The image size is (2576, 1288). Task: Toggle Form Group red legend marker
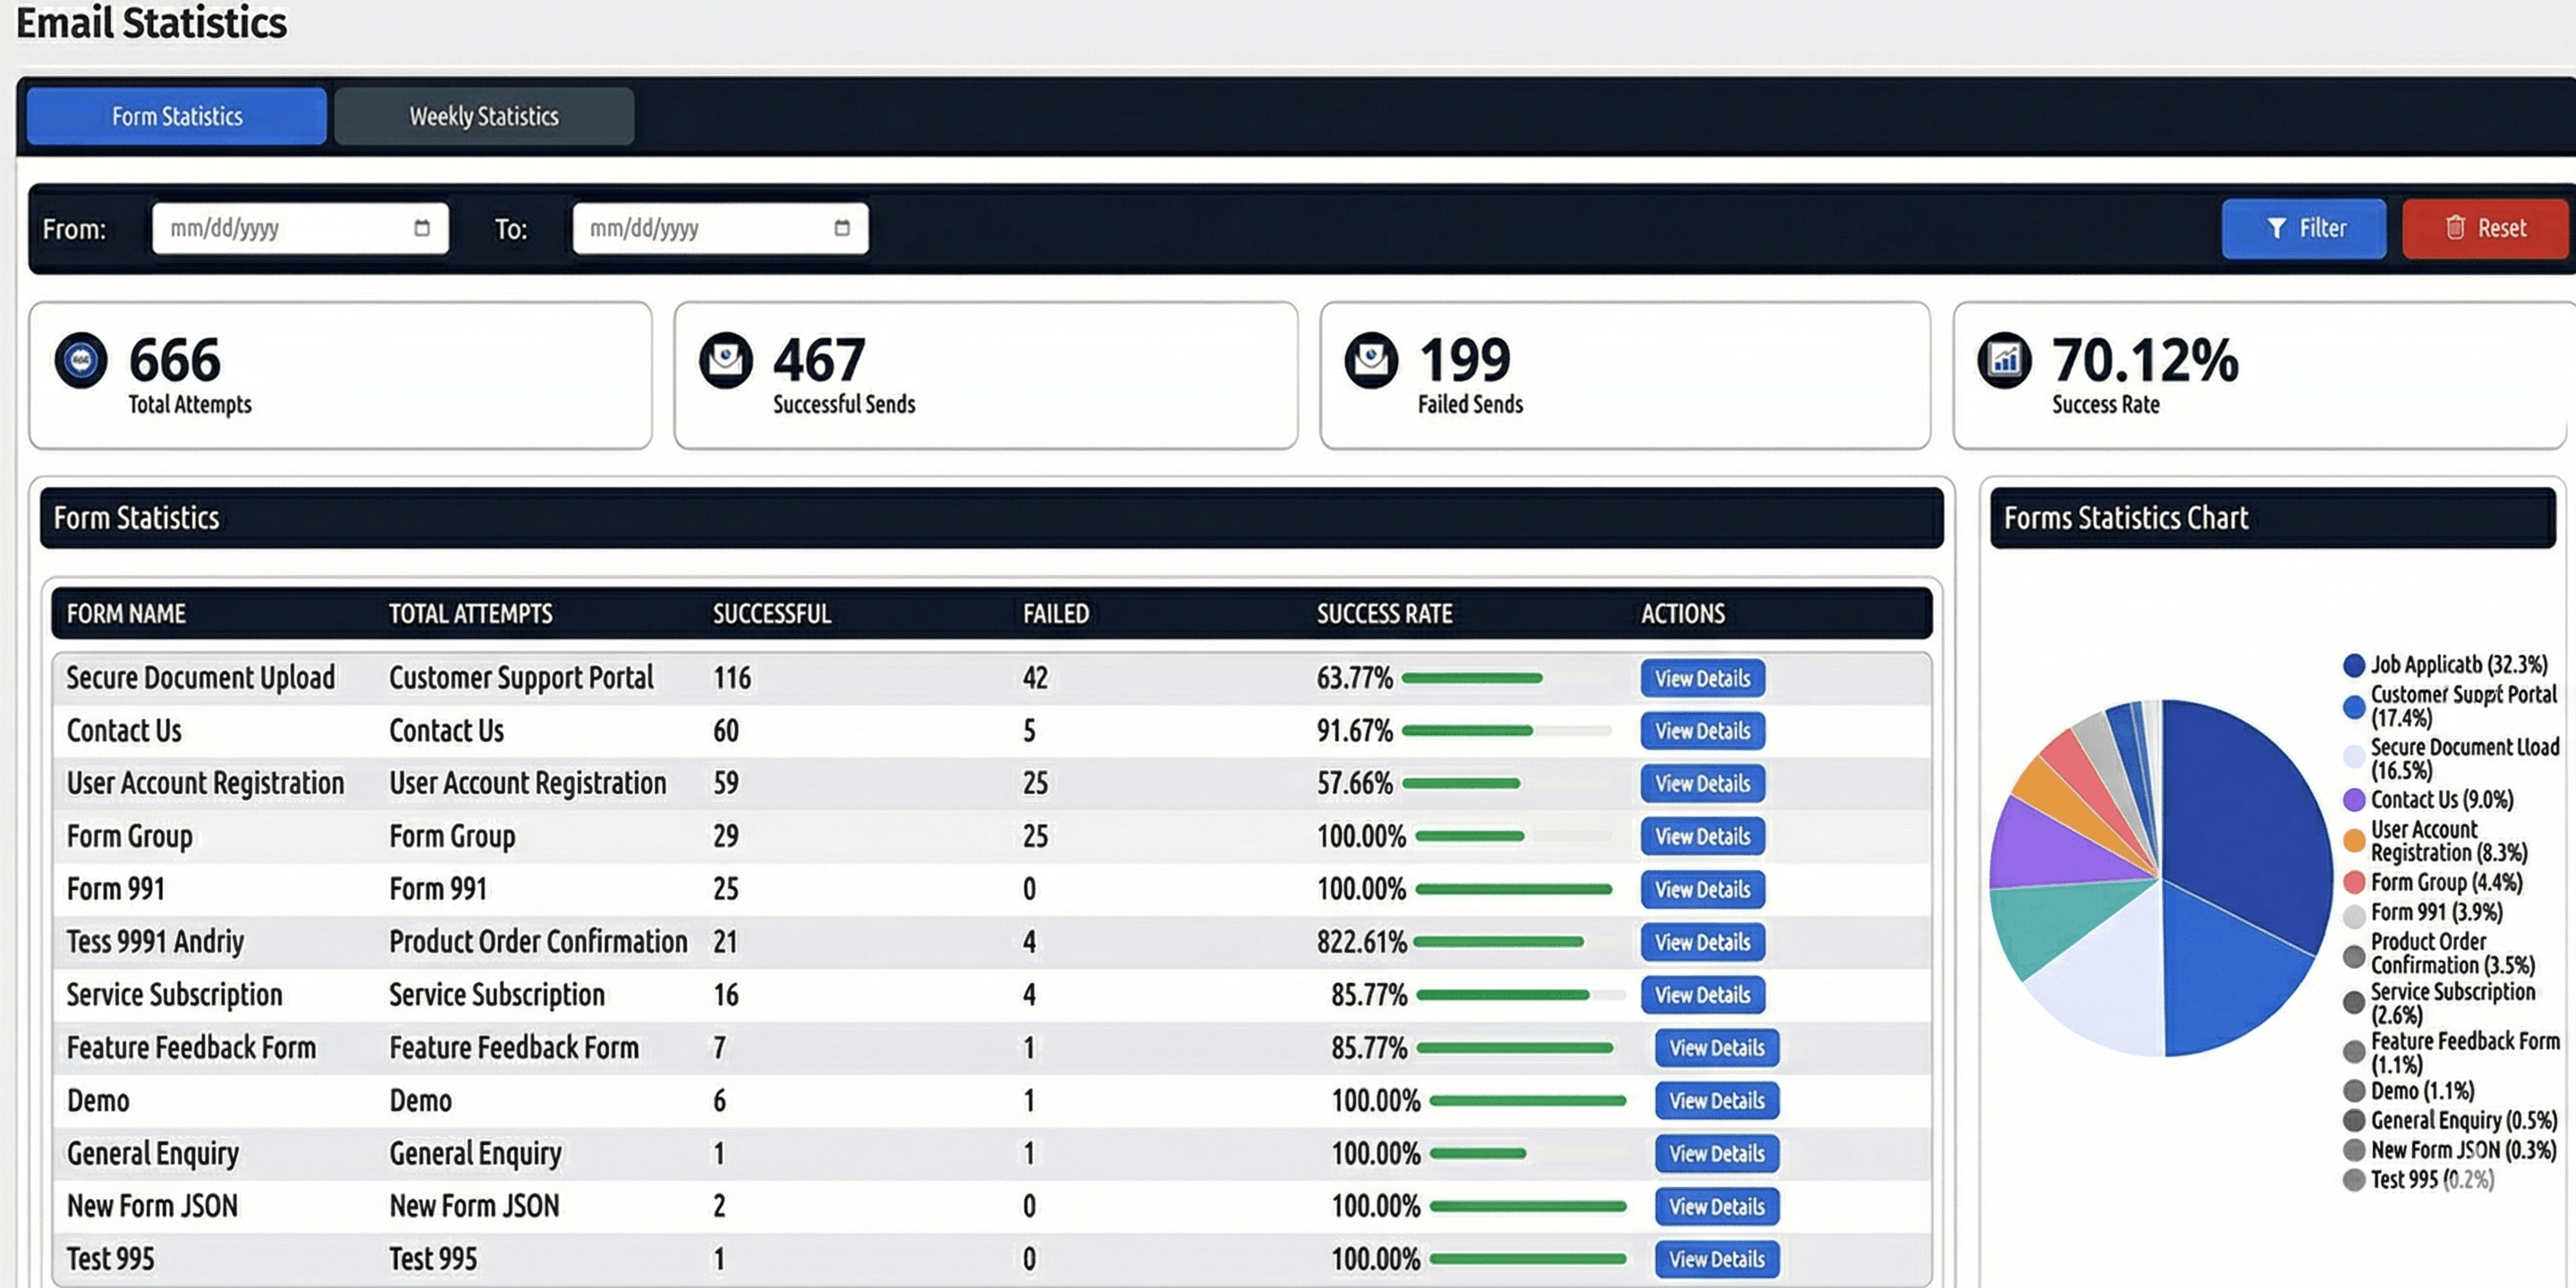(x=2354, y=882)
